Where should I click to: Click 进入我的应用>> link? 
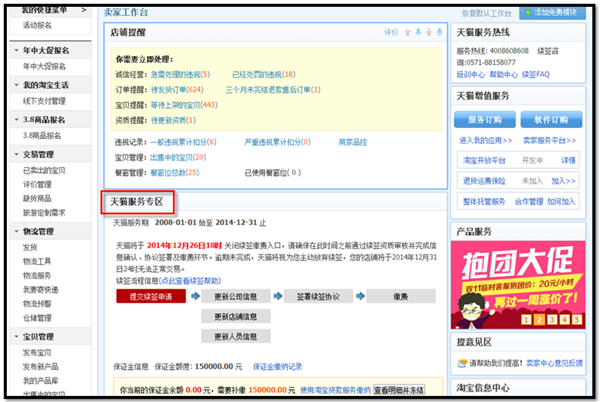pos(486,141)
